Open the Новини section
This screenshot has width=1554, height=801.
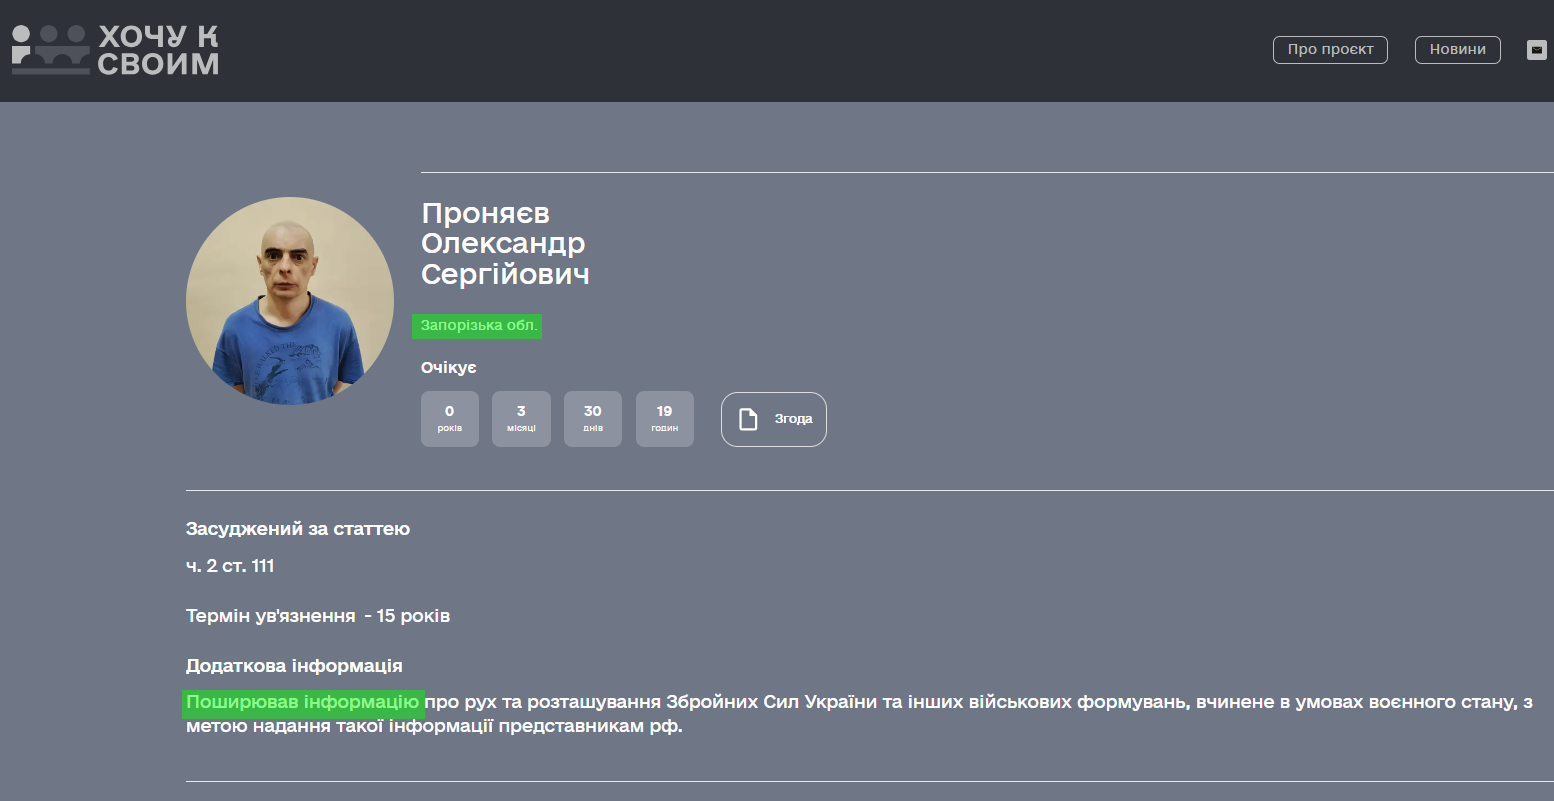pos(1457,49)
